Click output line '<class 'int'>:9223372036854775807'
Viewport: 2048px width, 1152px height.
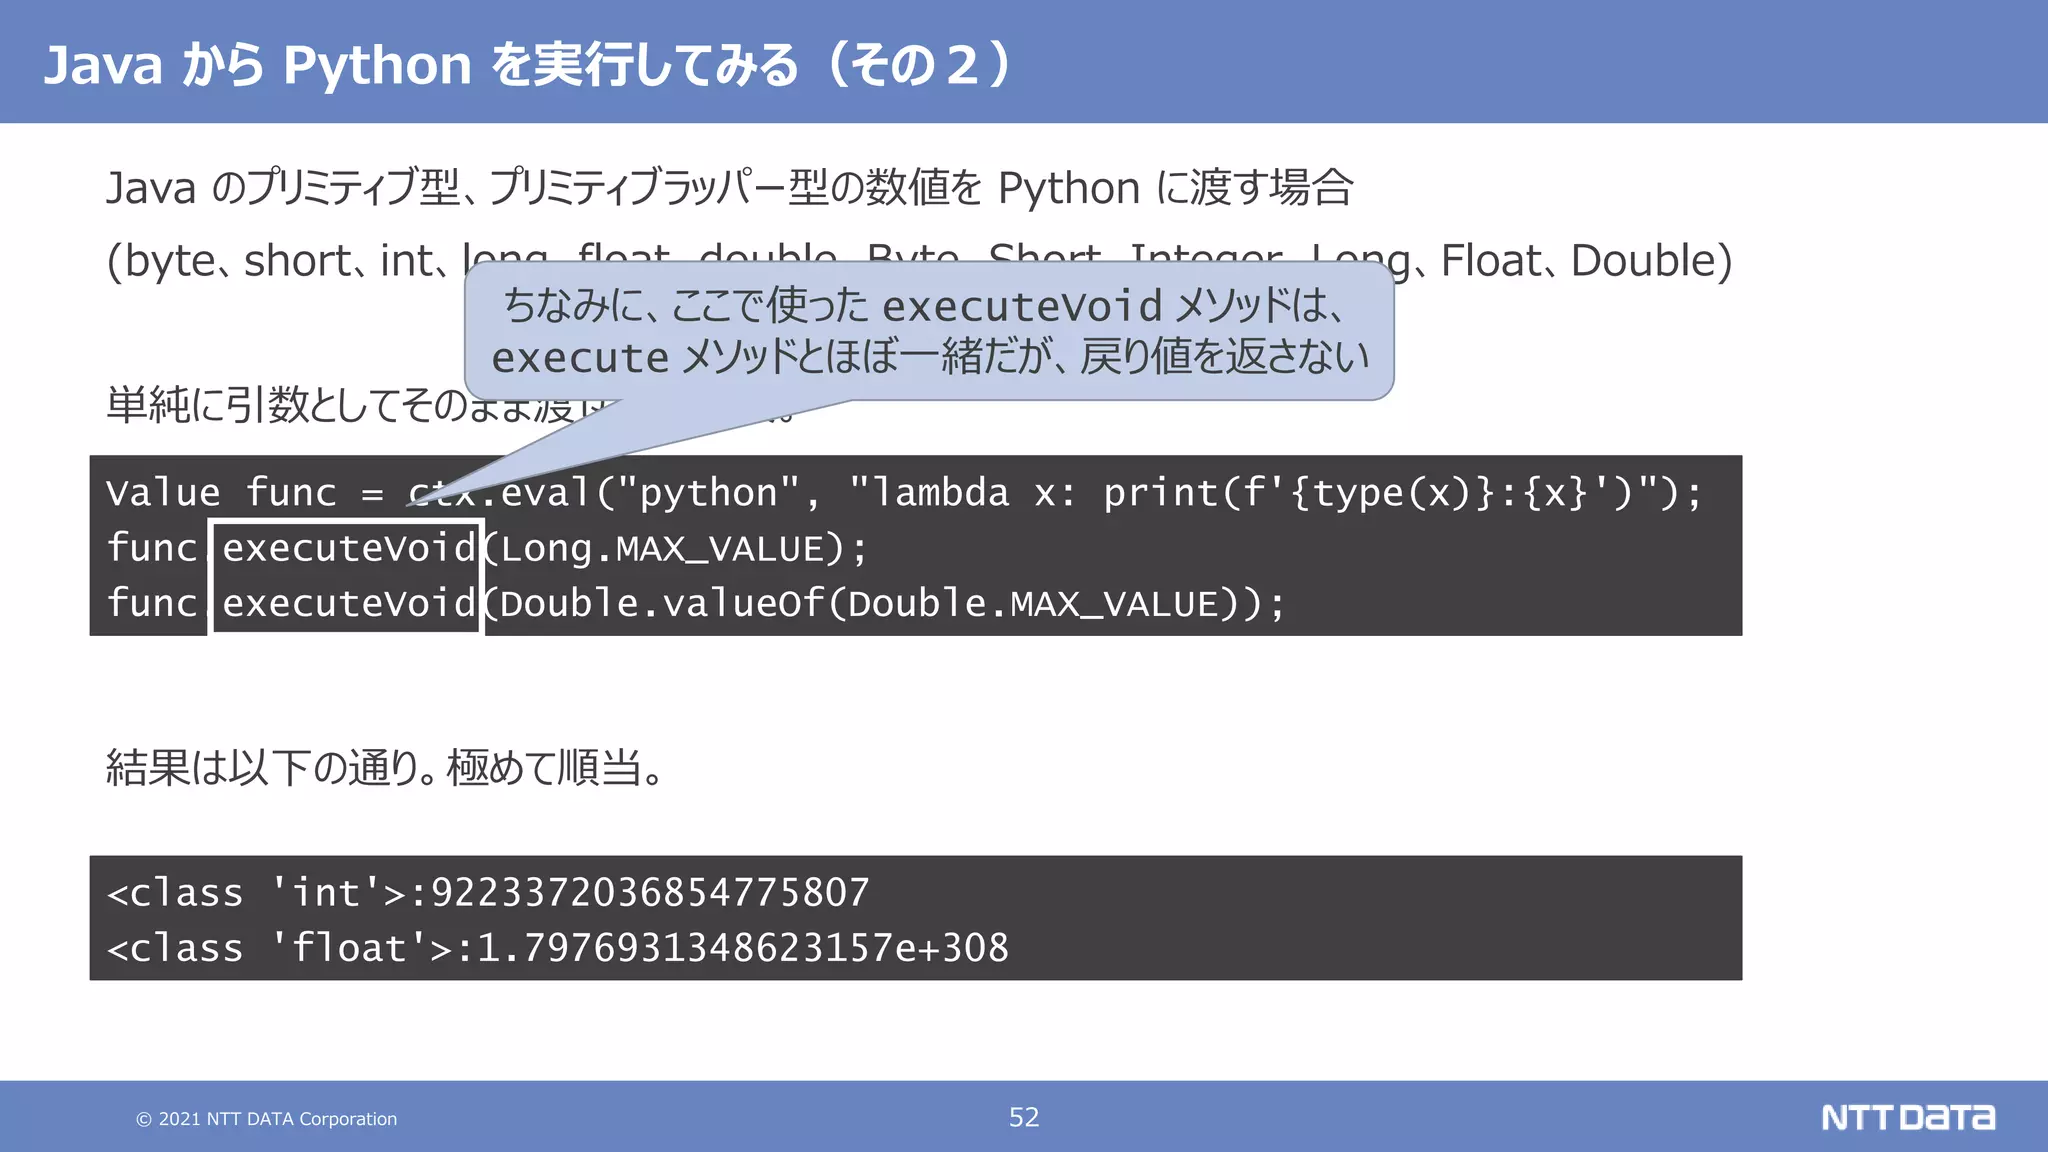point(488,892)
